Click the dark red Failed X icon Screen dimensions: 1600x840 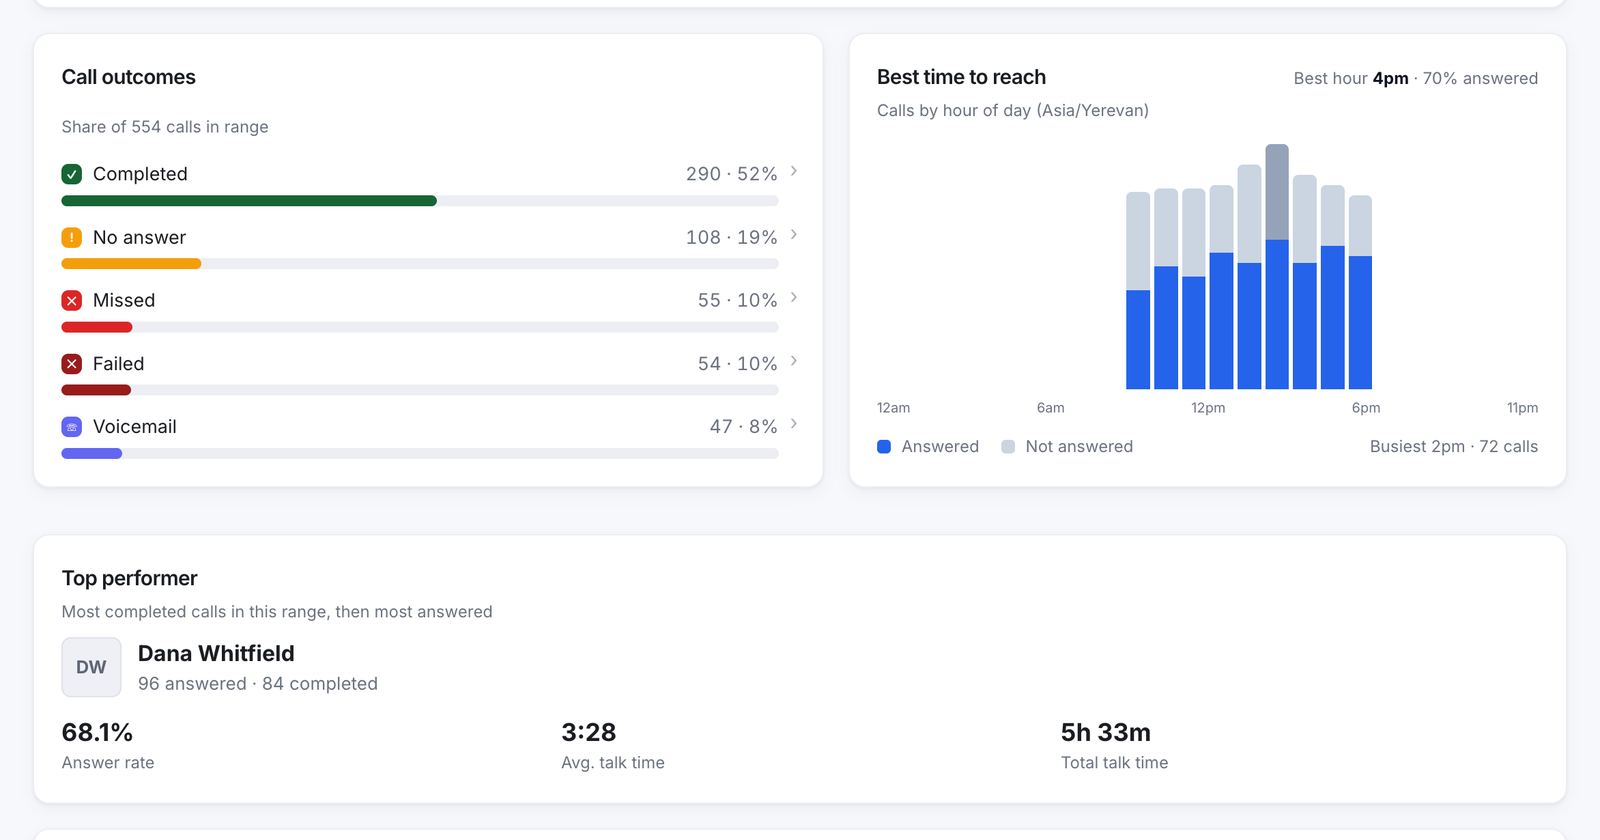coord(72,364)
